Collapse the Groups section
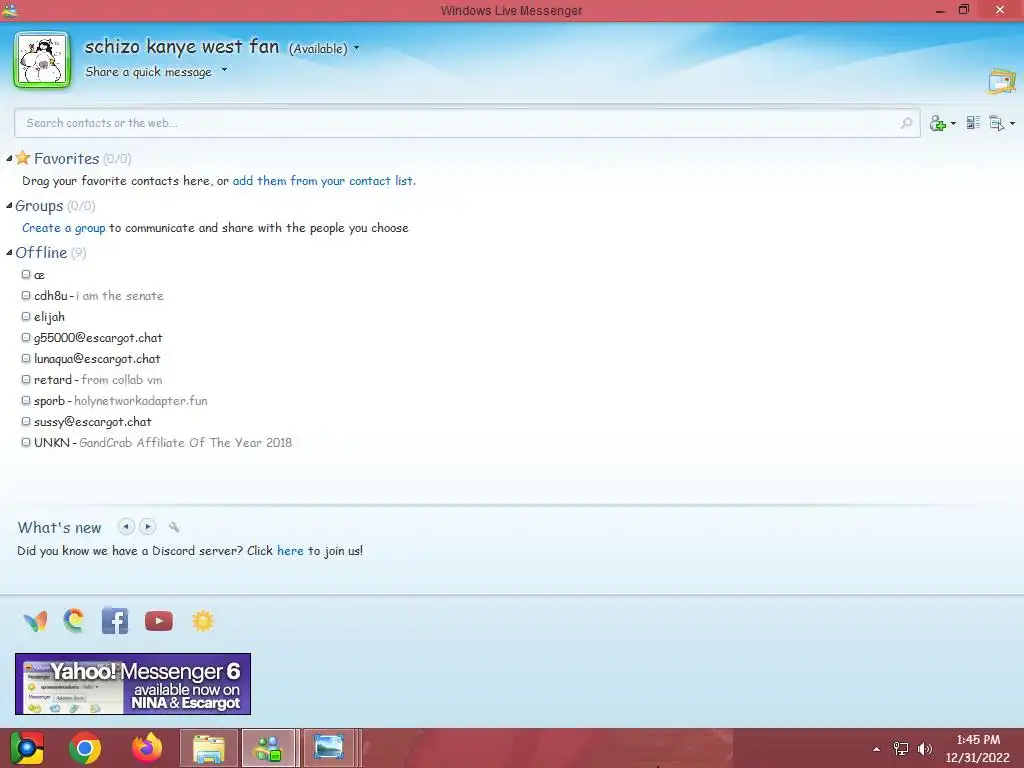This screenshot has width=1024, height=768. click(9, 205)
